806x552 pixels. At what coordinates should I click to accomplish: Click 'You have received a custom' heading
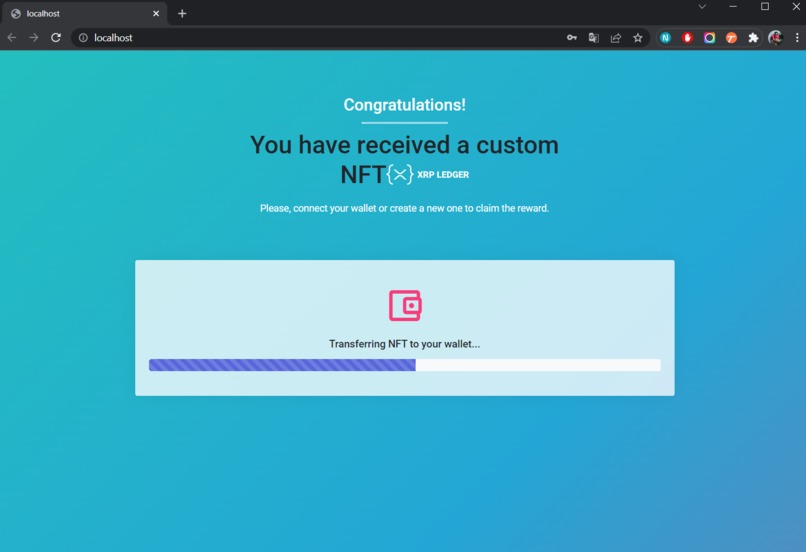(x=405, y=145)
